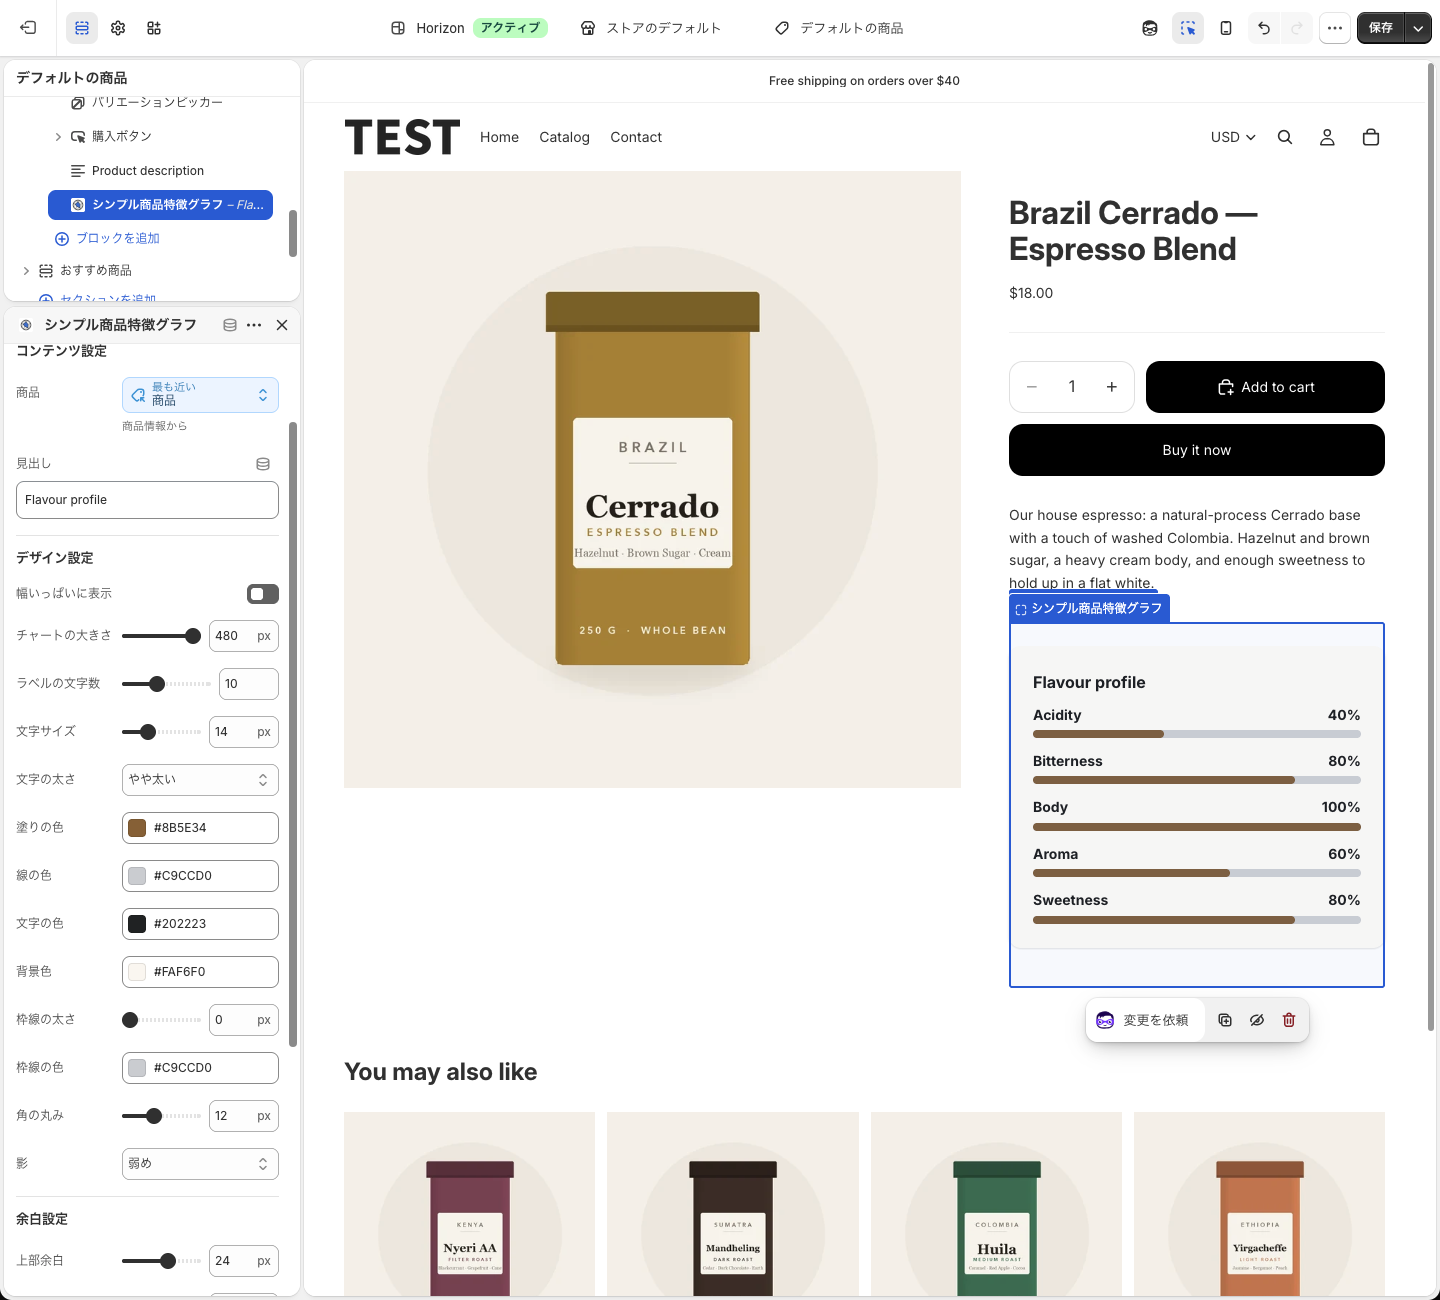The width and height of the screenshot is (1440, 1300).
Task: Open the 影 dropdown
Action: 200,1164
